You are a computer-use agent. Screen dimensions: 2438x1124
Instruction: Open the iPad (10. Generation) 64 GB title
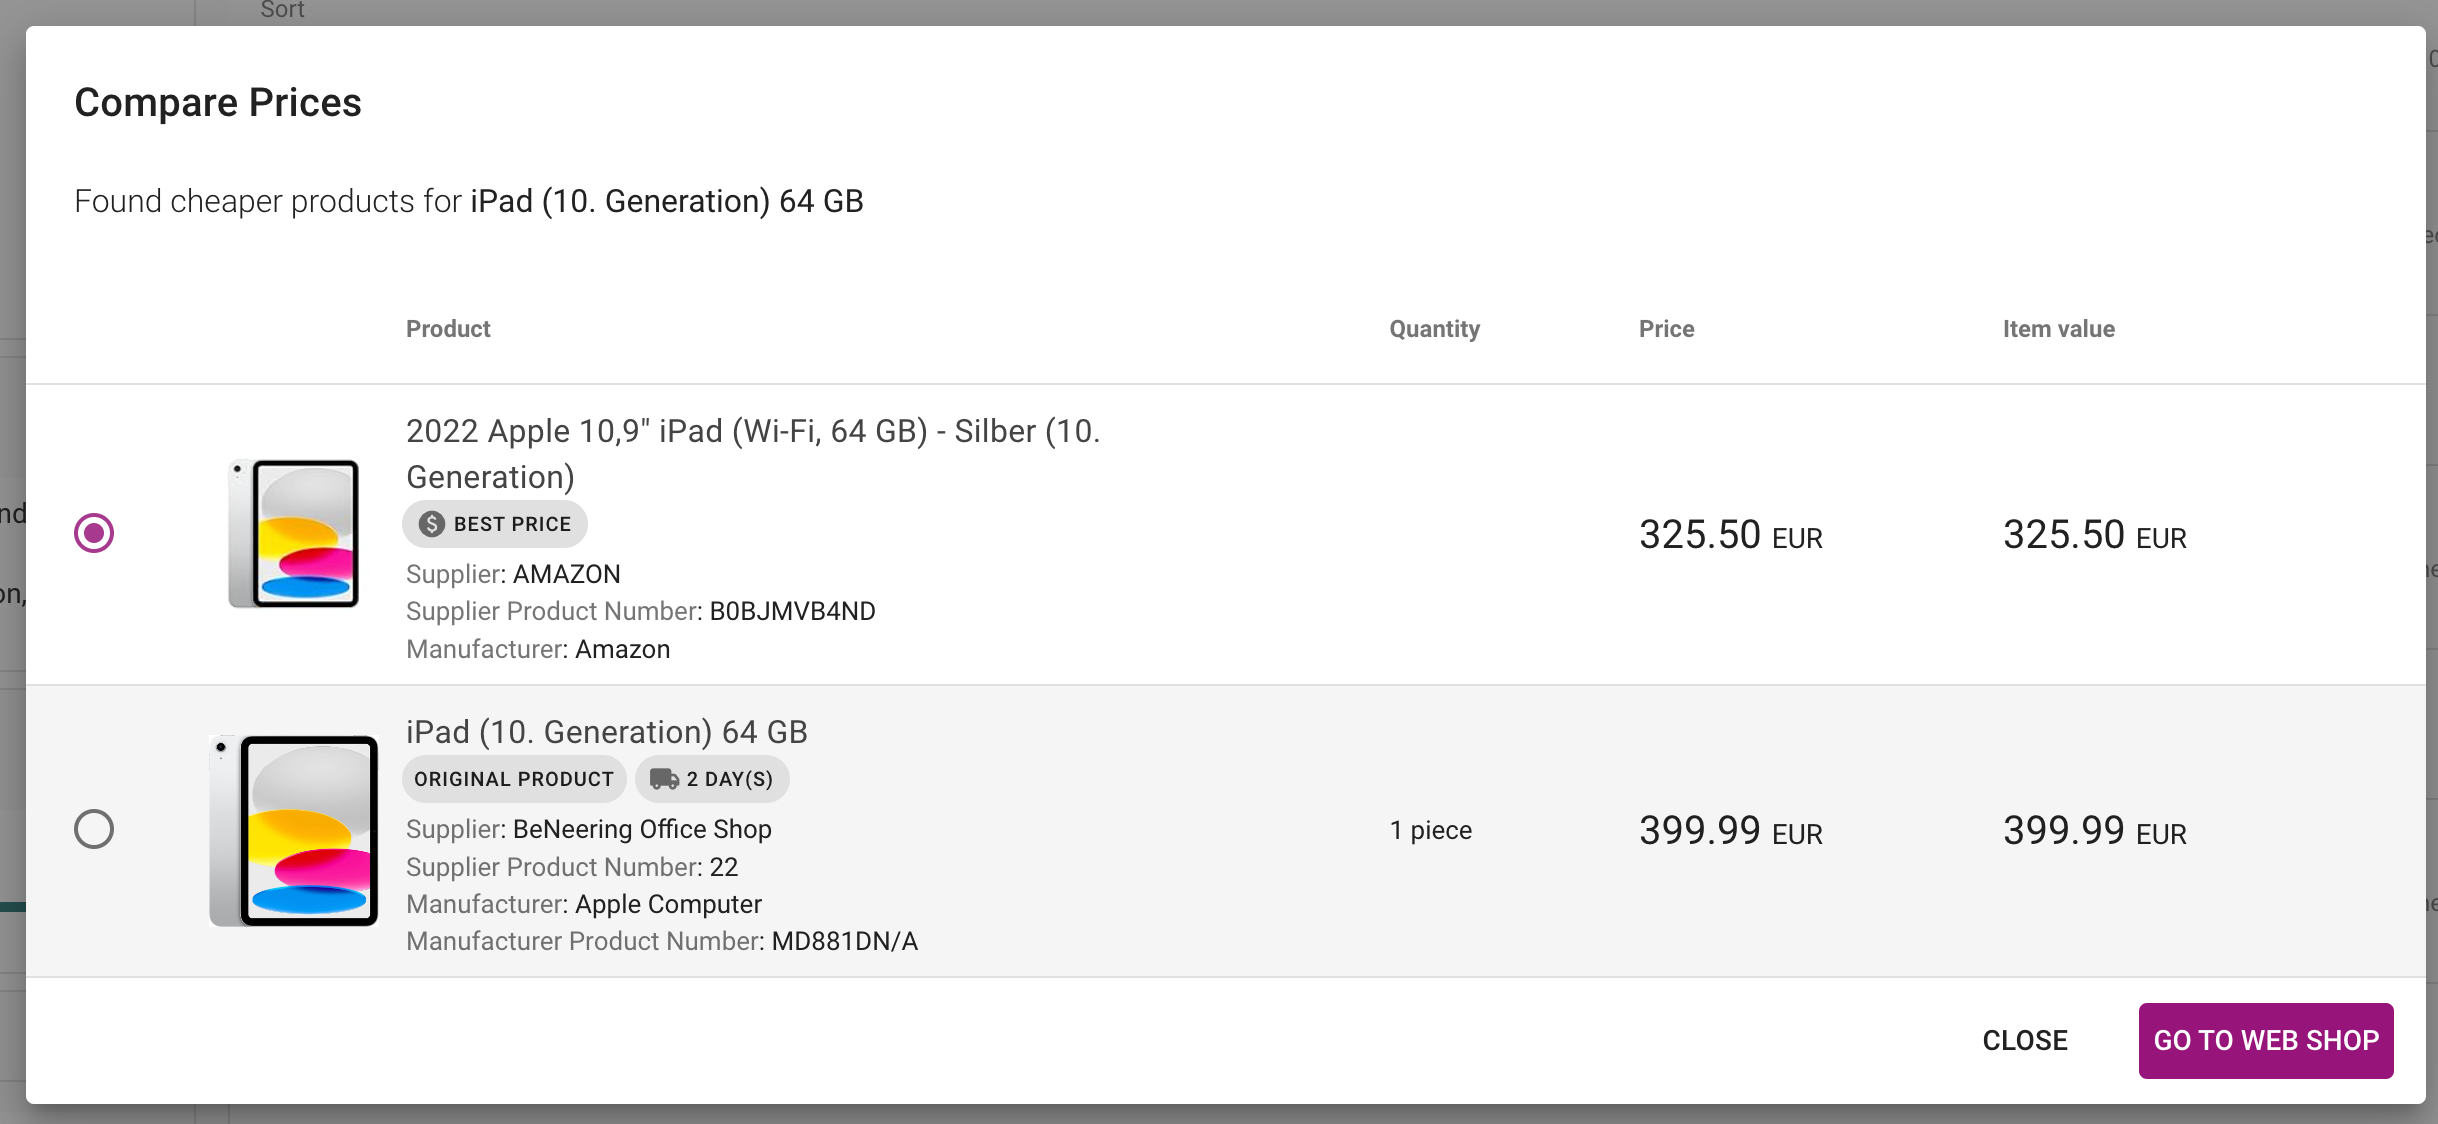point(606,732)
